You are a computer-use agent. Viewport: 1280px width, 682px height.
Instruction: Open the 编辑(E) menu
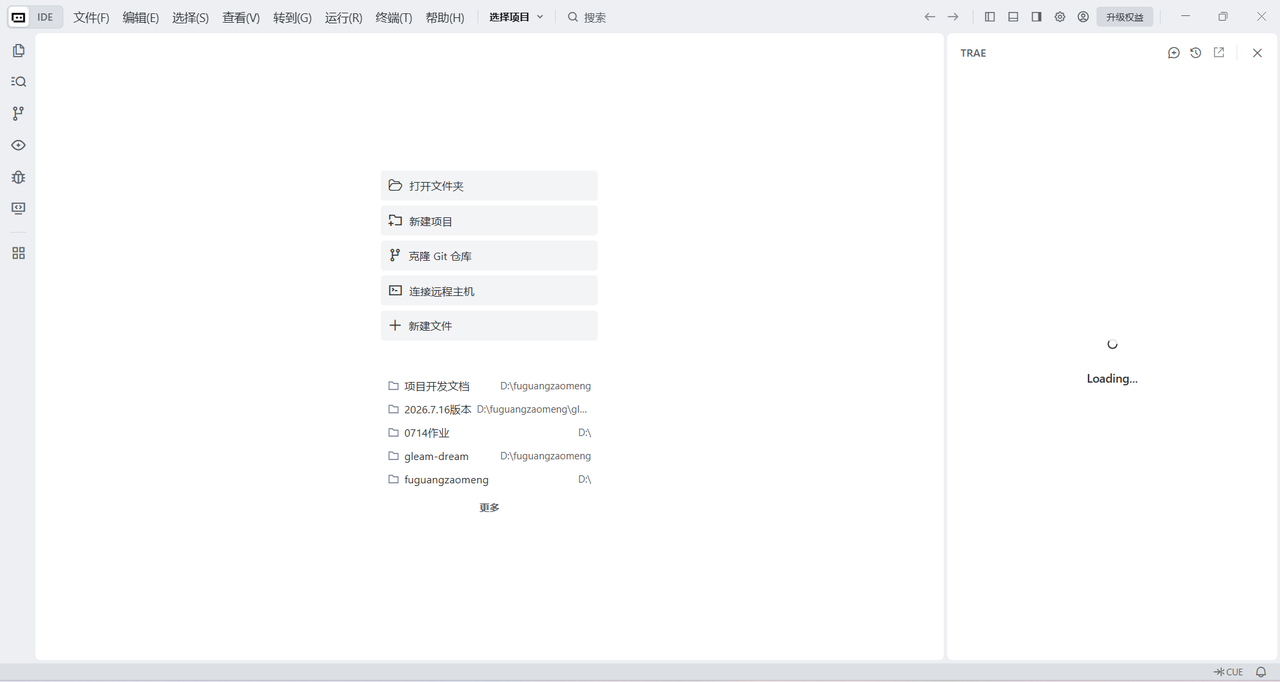tap(141, 18)
